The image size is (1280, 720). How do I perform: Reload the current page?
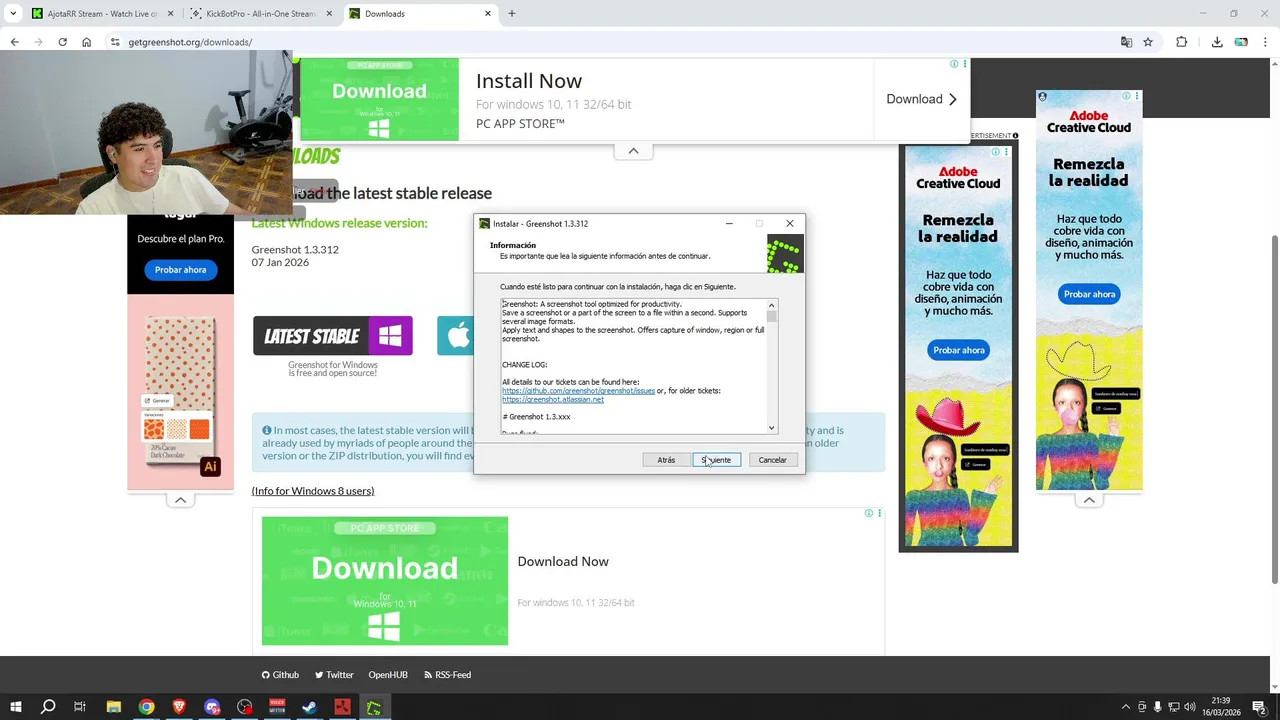point(62,42)
